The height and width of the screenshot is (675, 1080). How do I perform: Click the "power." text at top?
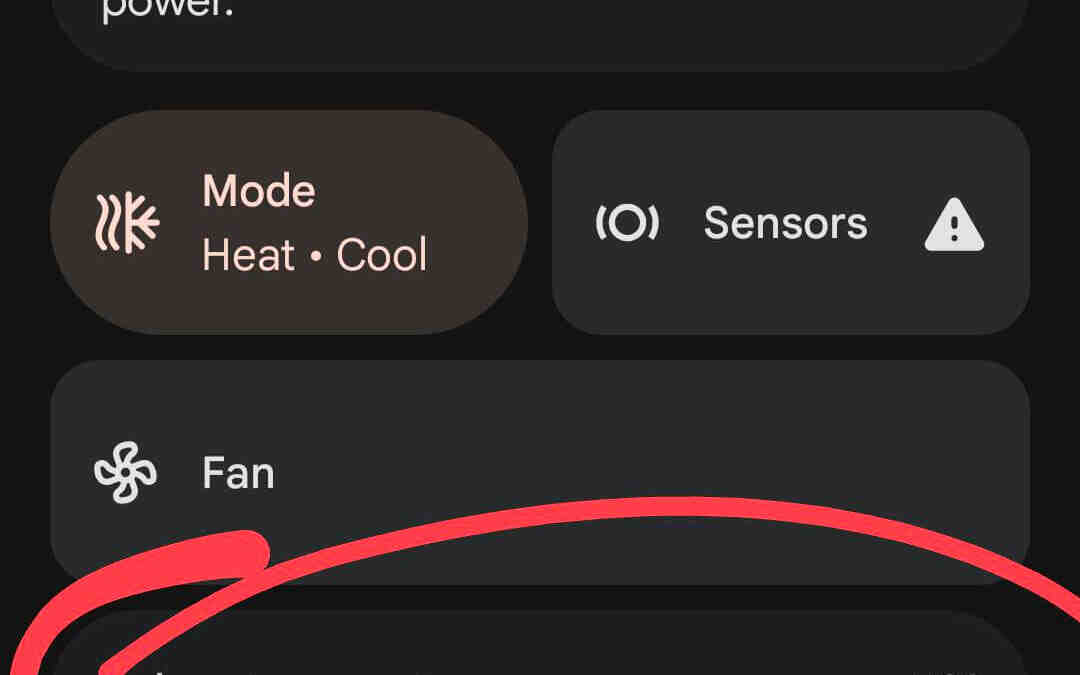point(167,12)
